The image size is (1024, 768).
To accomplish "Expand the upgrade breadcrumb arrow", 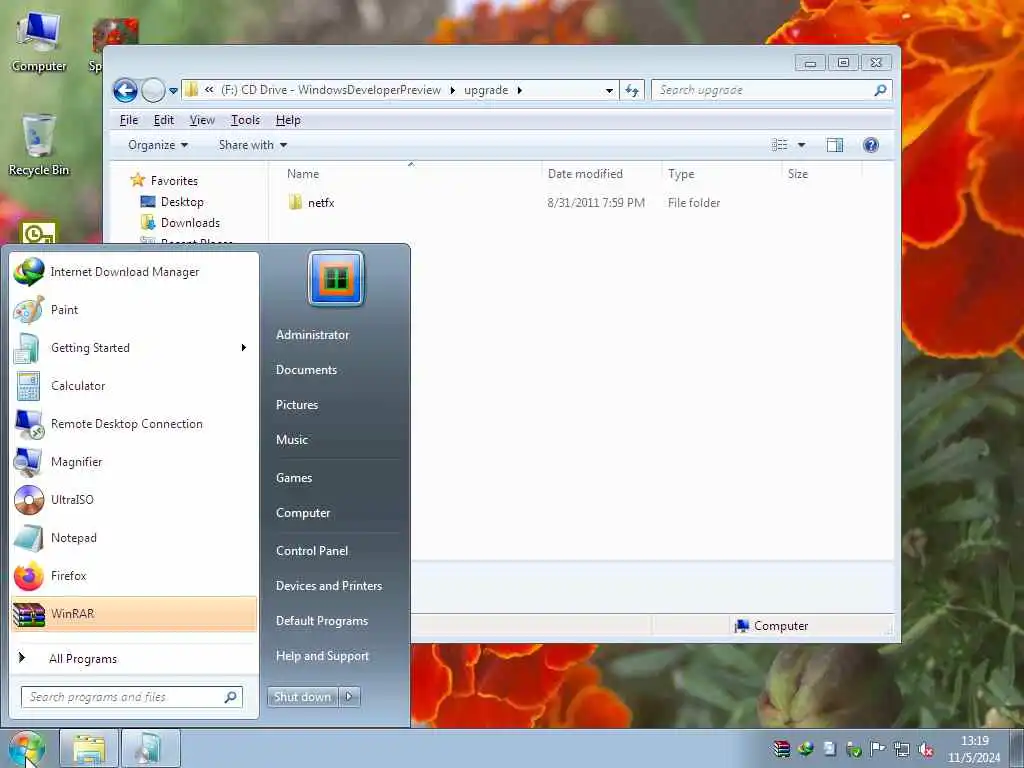I will [x=520, y=90].
